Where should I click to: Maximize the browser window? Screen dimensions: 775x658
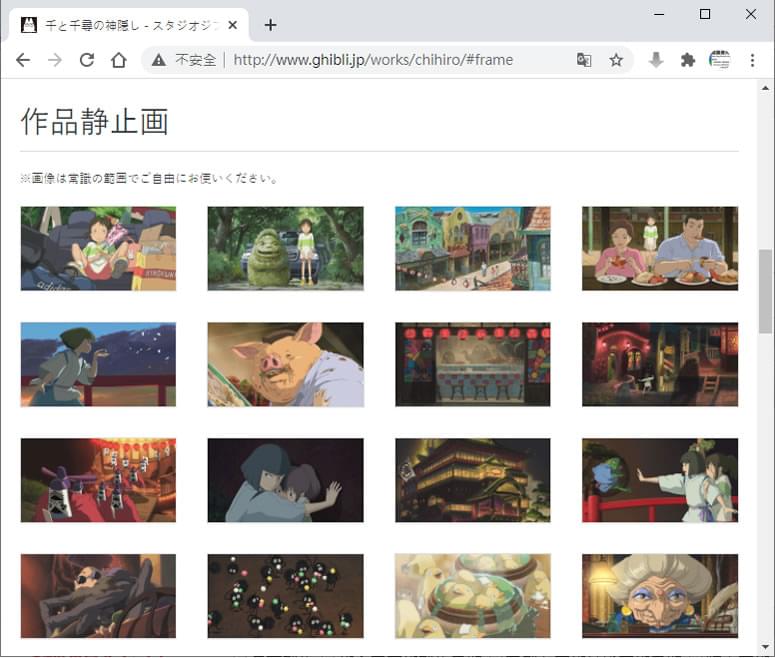705,14
